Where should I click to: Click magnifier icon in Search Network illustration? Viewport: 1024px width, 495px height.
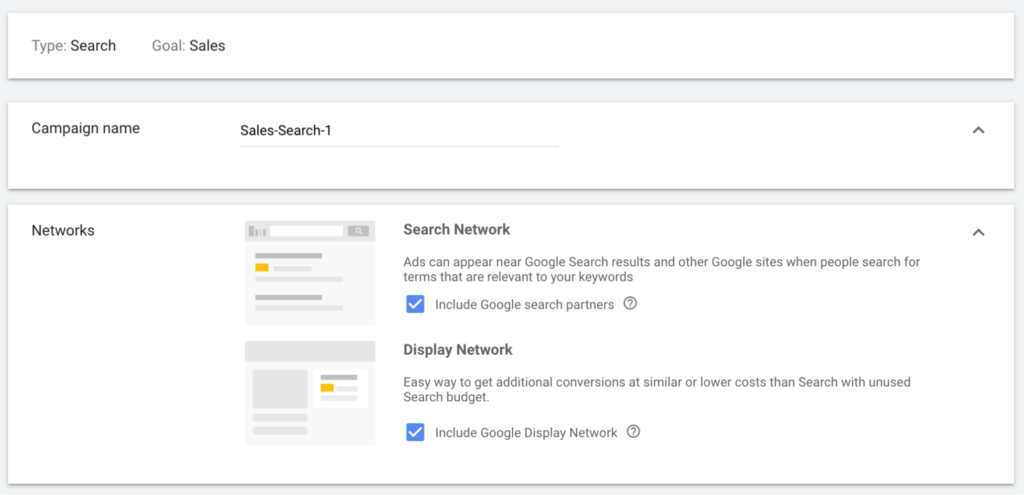click(359, 231)
